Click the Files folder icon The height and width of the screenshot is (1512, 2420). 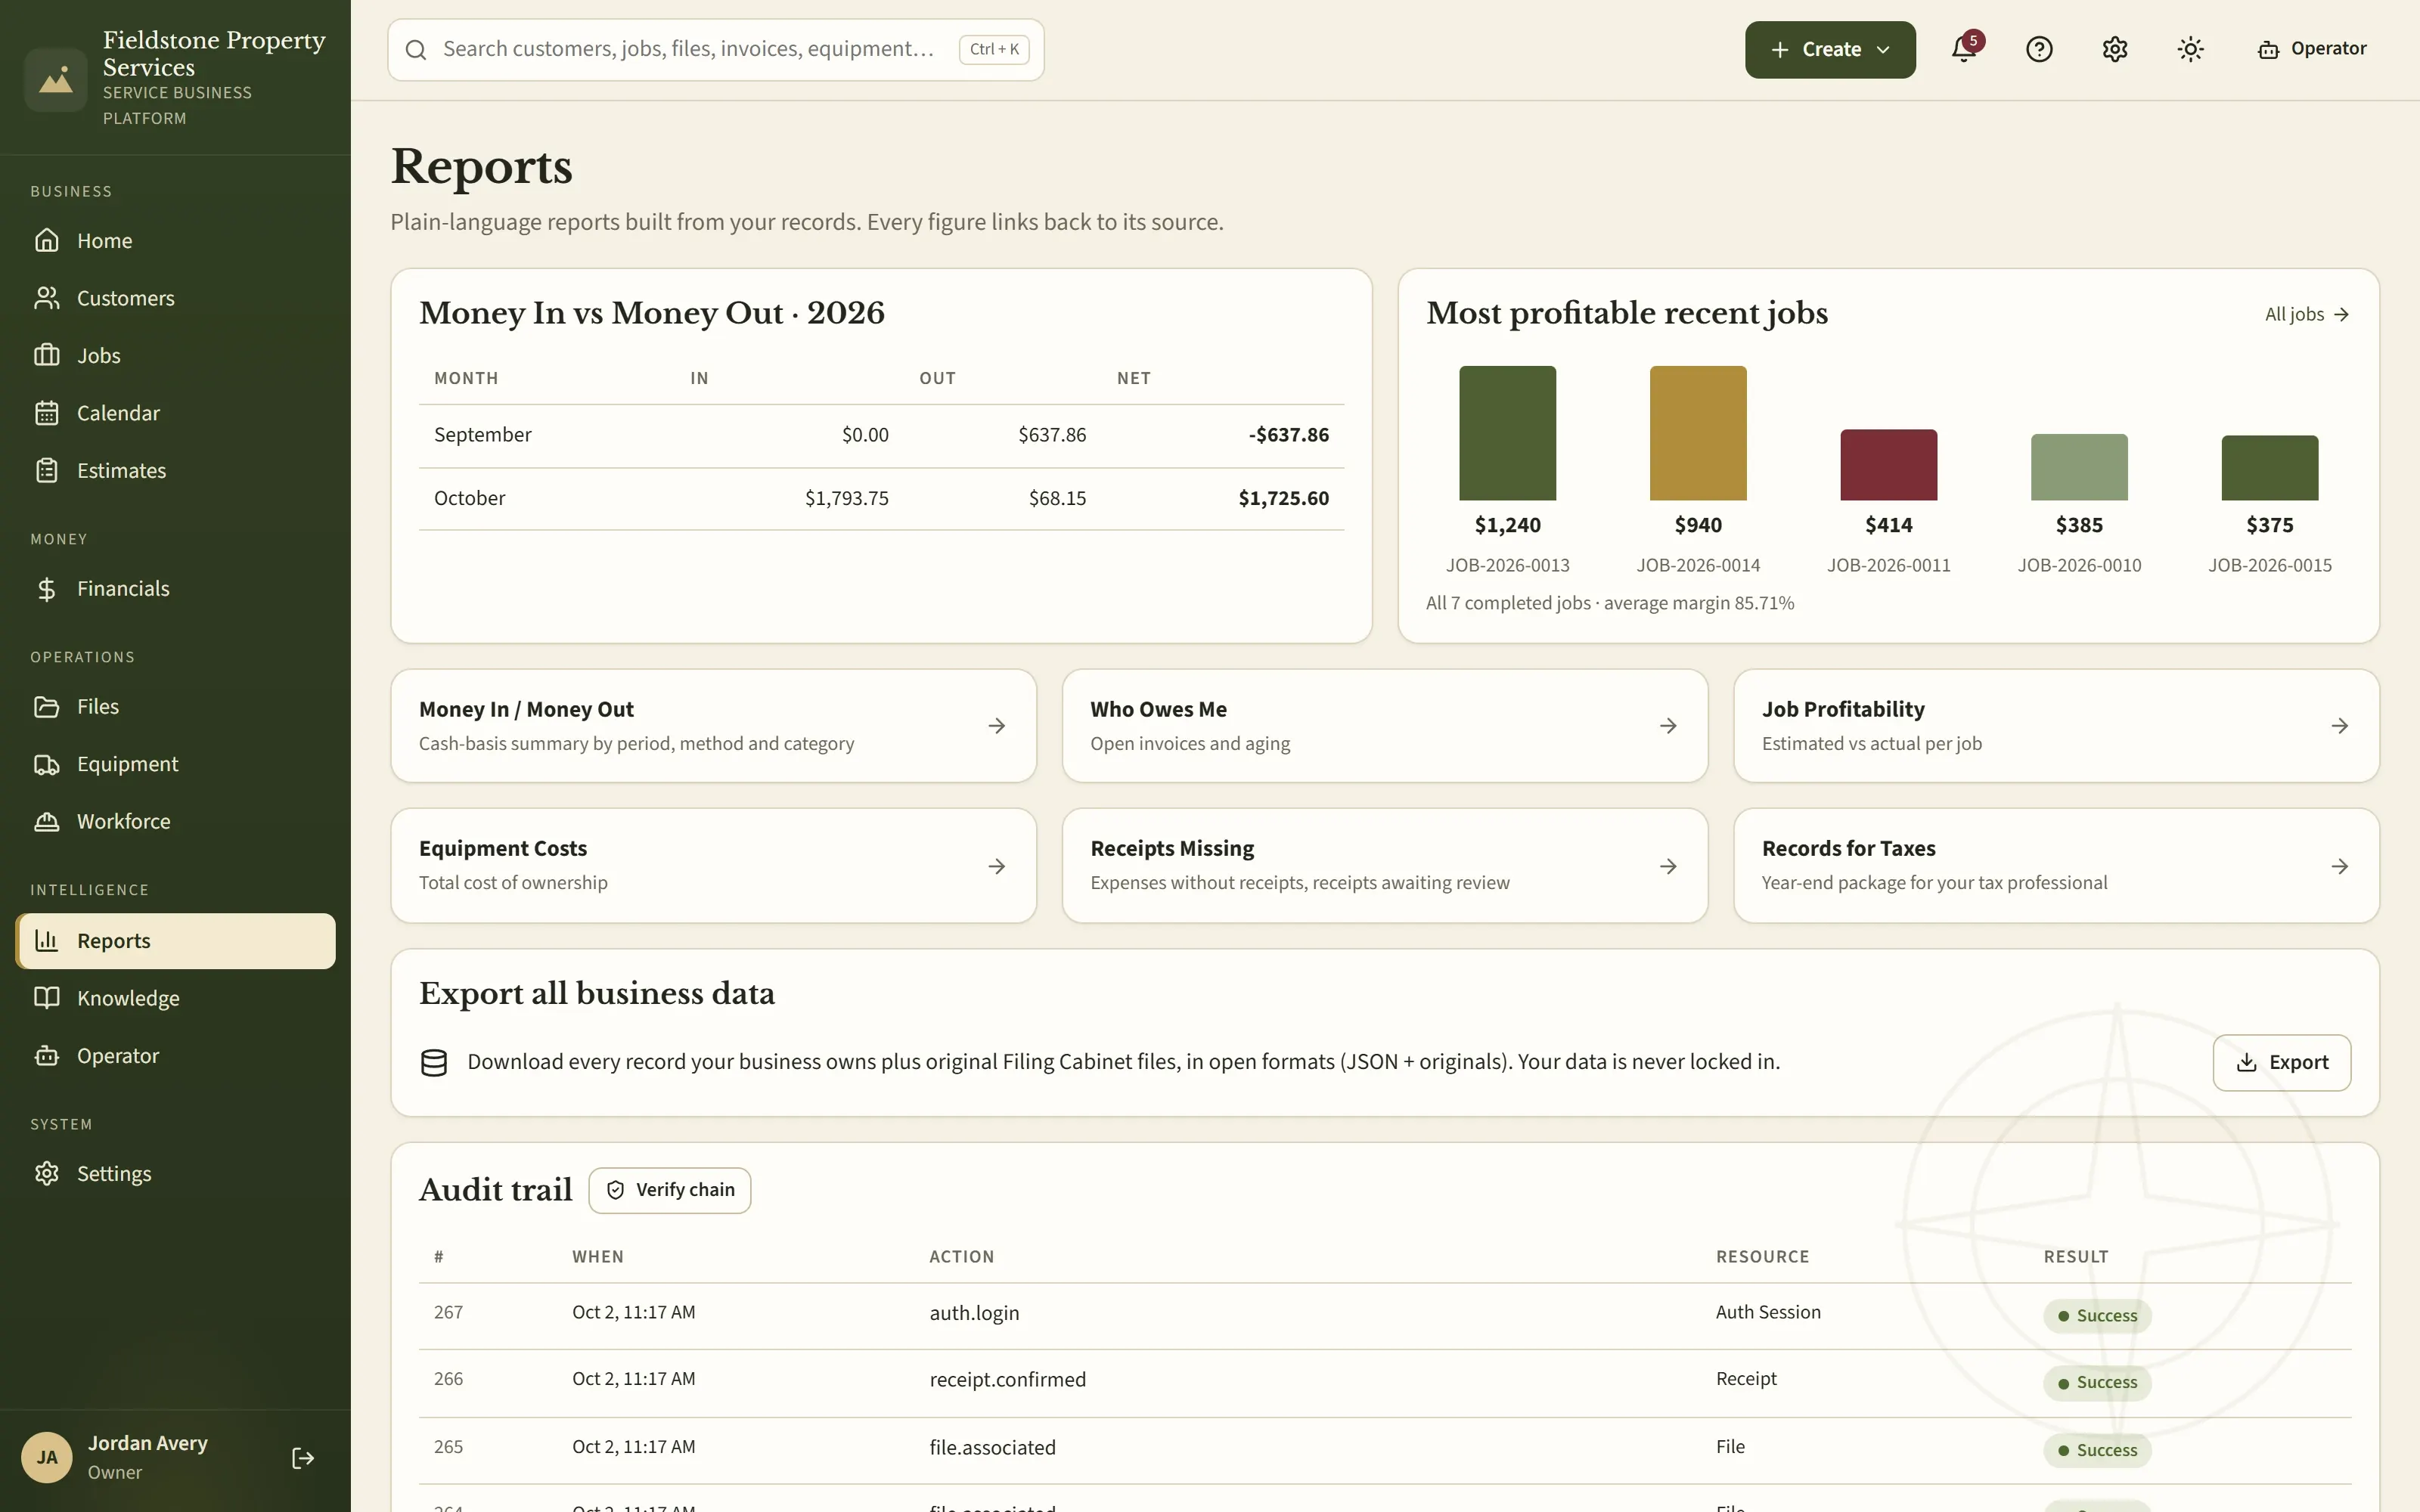(47, 707)
